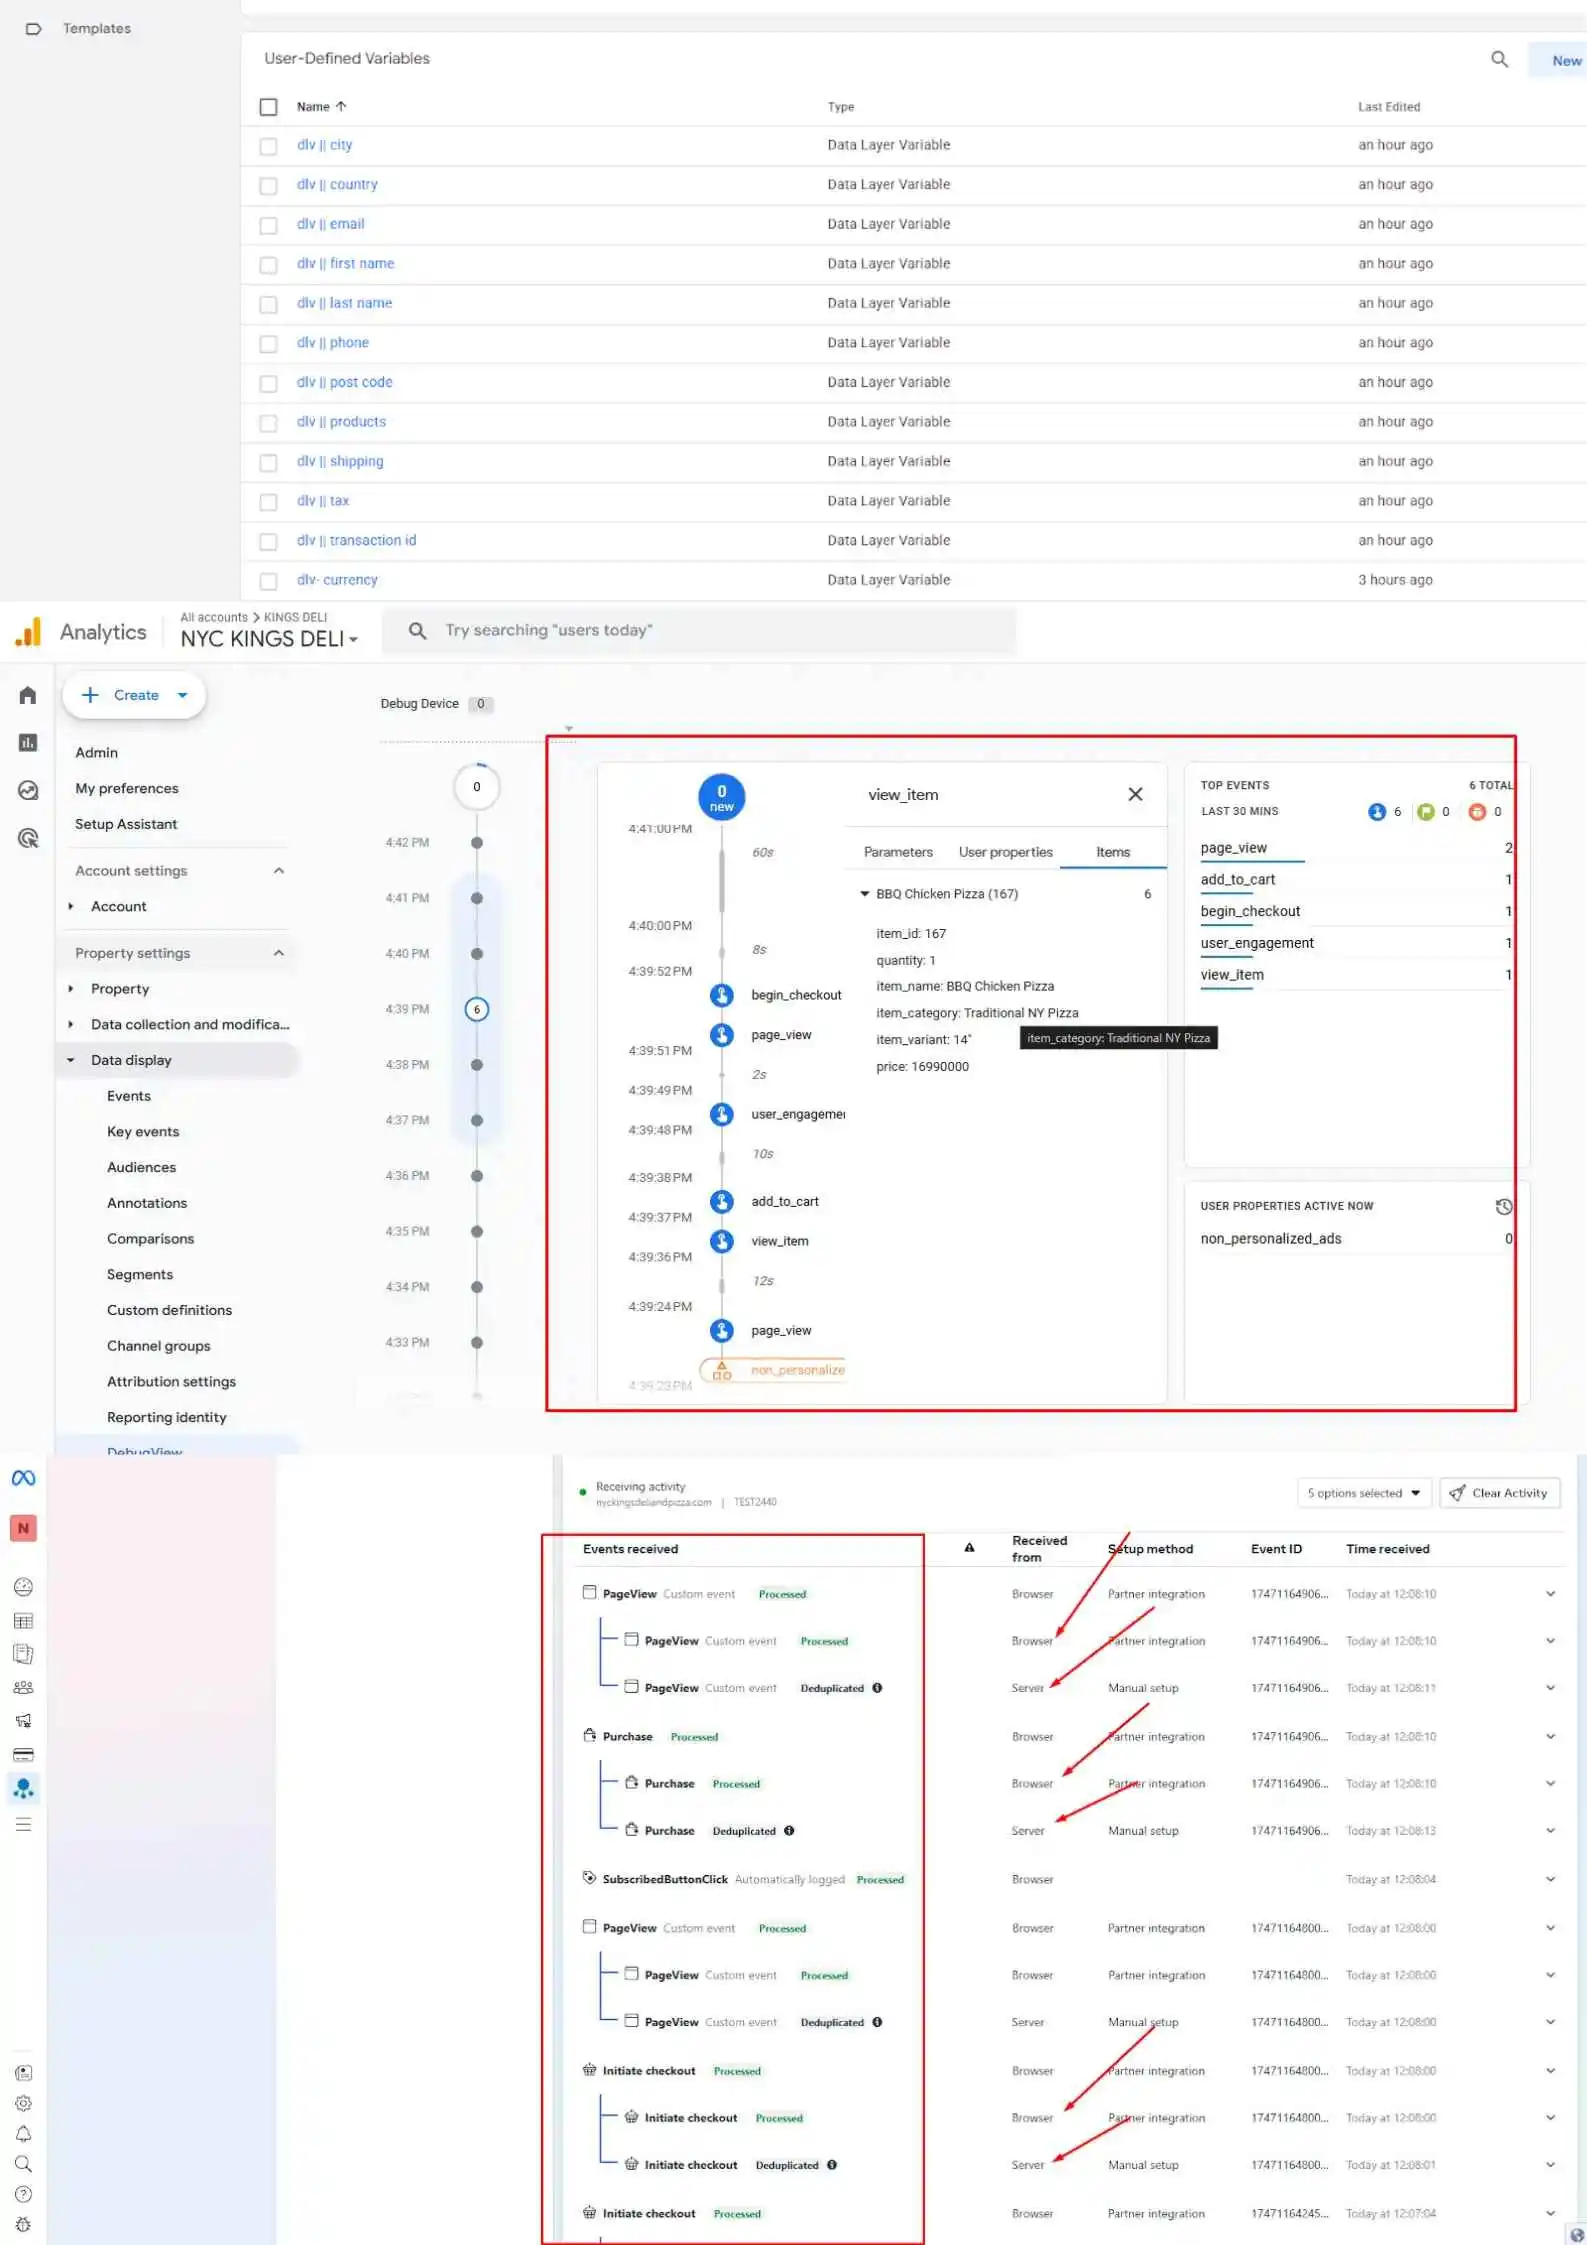Open the notifications bell in Meta sidebar
This screenshot has width=1587, height=2245.
(23, 2133)
